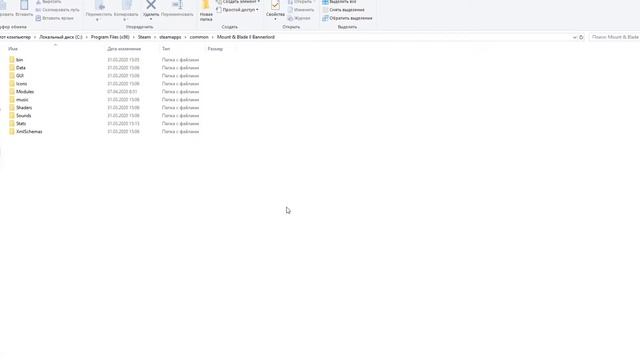Select the Stats folder
The height and width of the screenshot is (360, 640).
point(18,124)
